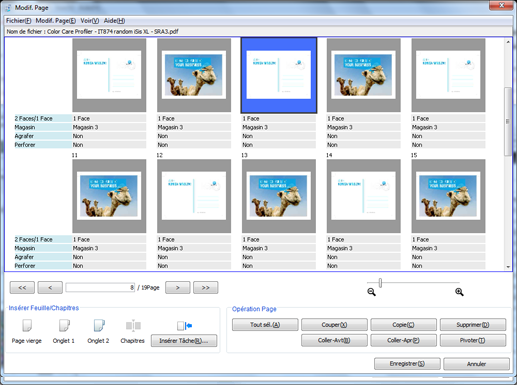Viewport: 517px width, 385px height.
Task: Select the second top-row camel thumbnail
Action: [x=194, y=75]
